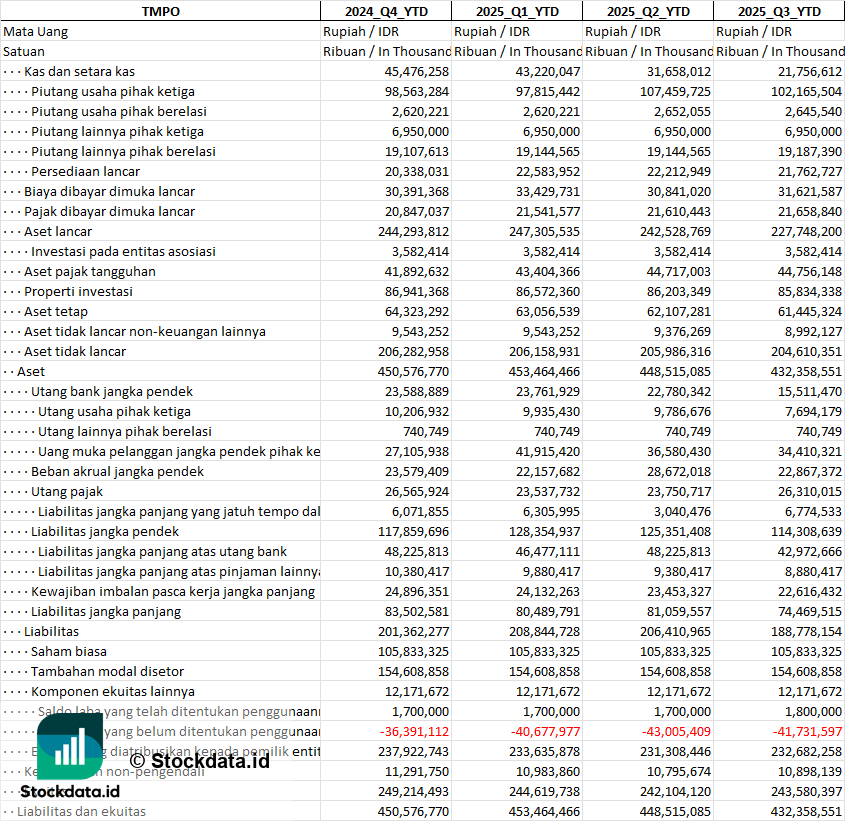Click Kas dan setara kas value 45,476,258
The height and width of the screenshot is (821, 845).
[x=417, y=72]
